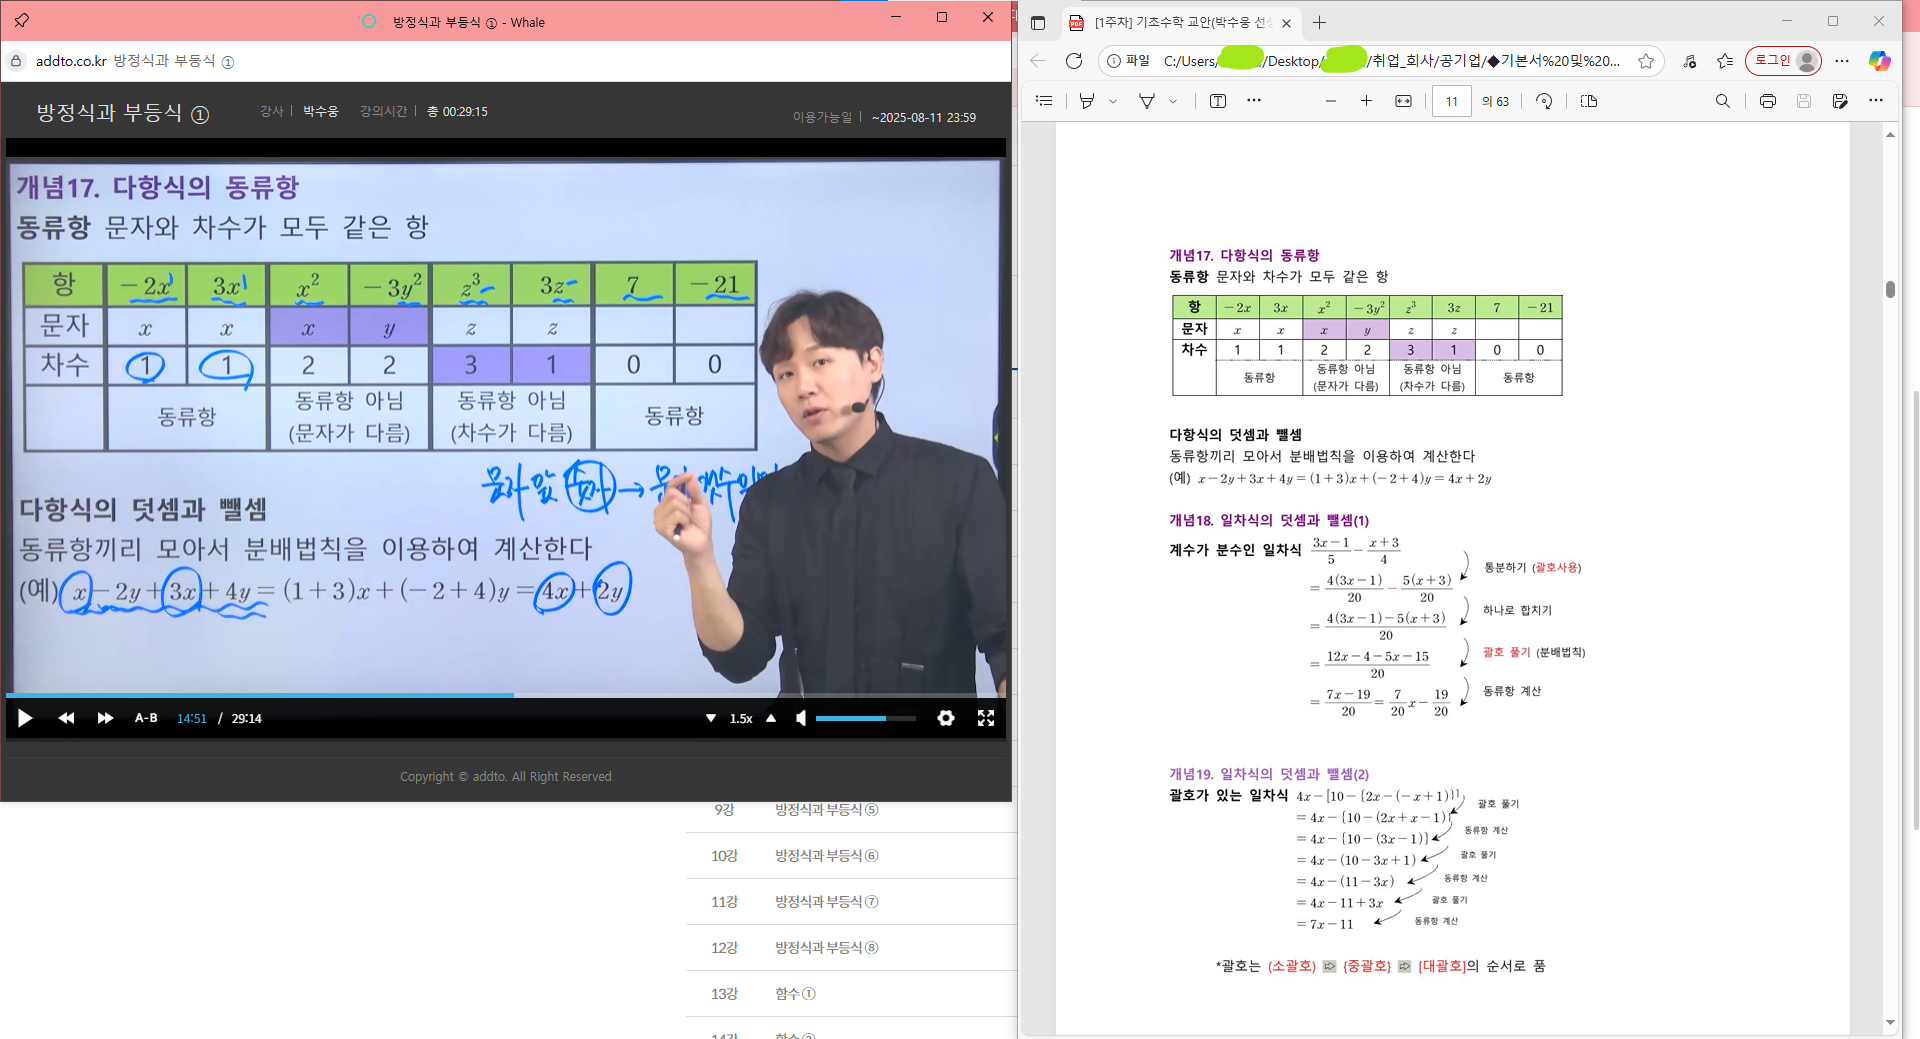Open PDF table of contents panel

[1044, 101]
